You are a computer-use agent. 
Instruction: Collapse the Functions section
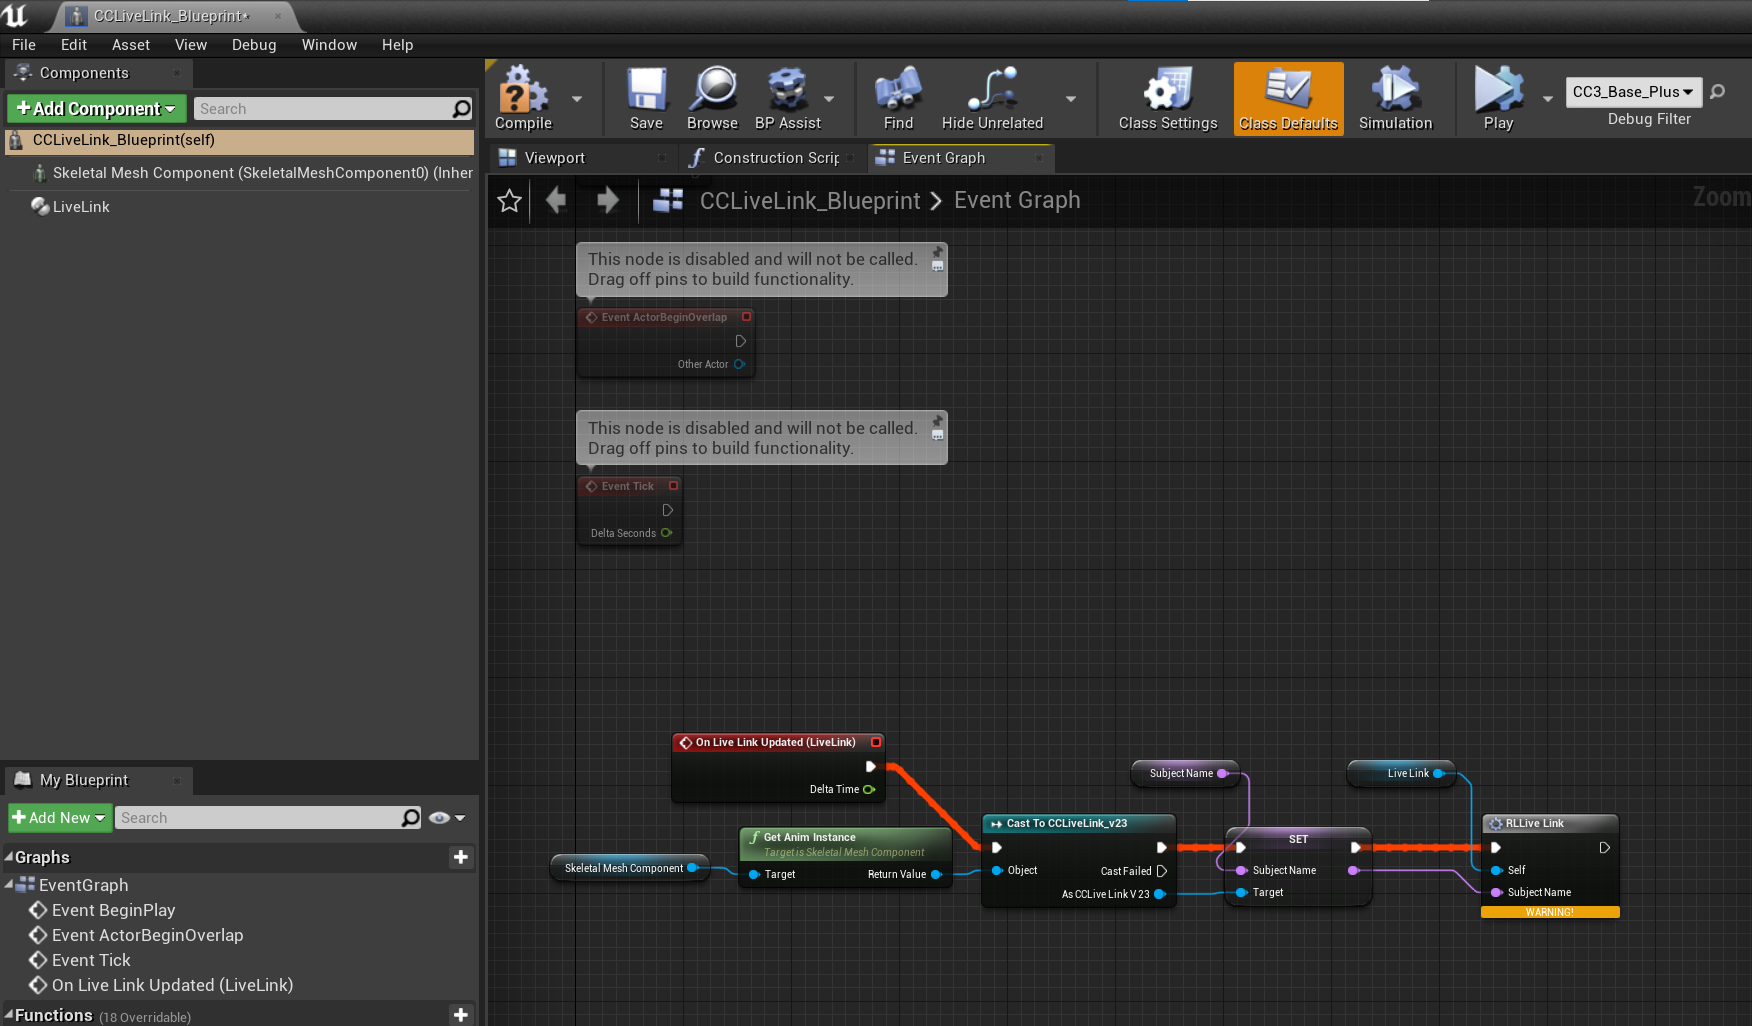pos(9,1014)
